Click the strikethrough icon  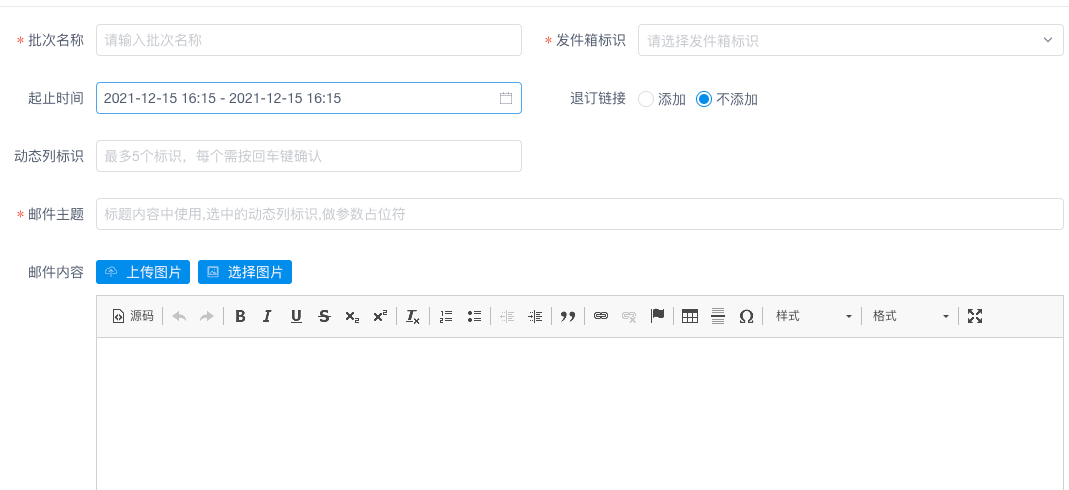coord(324,316)
